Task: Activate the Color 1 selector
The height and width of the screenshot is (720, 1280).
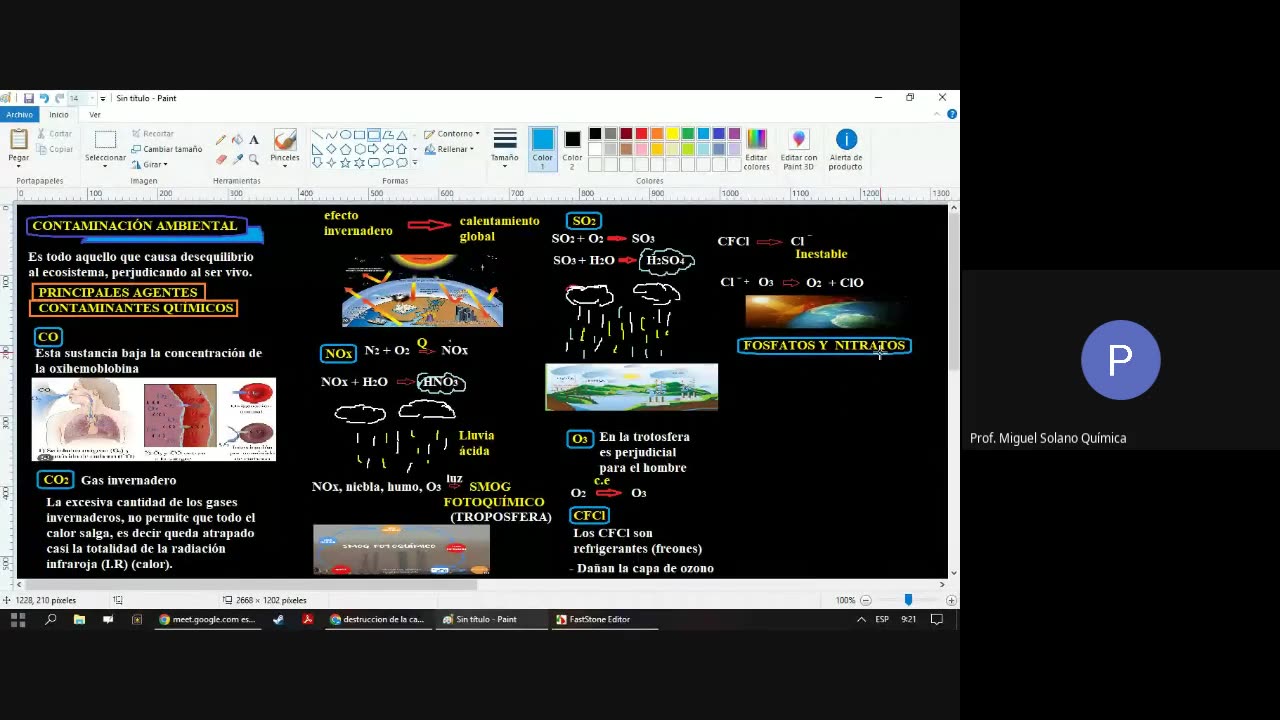Action: click(x=542, y=148)
